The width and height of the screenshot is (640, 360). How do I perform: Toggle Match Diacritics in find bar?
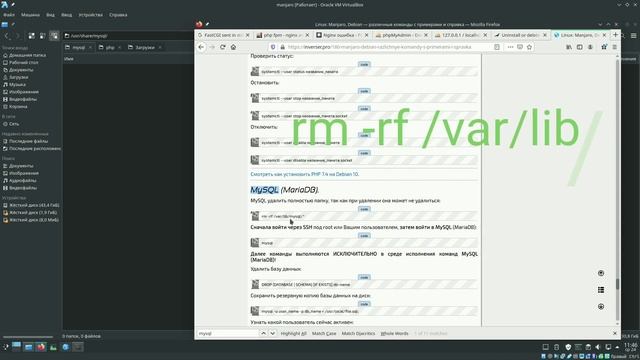tap(358, 333)
